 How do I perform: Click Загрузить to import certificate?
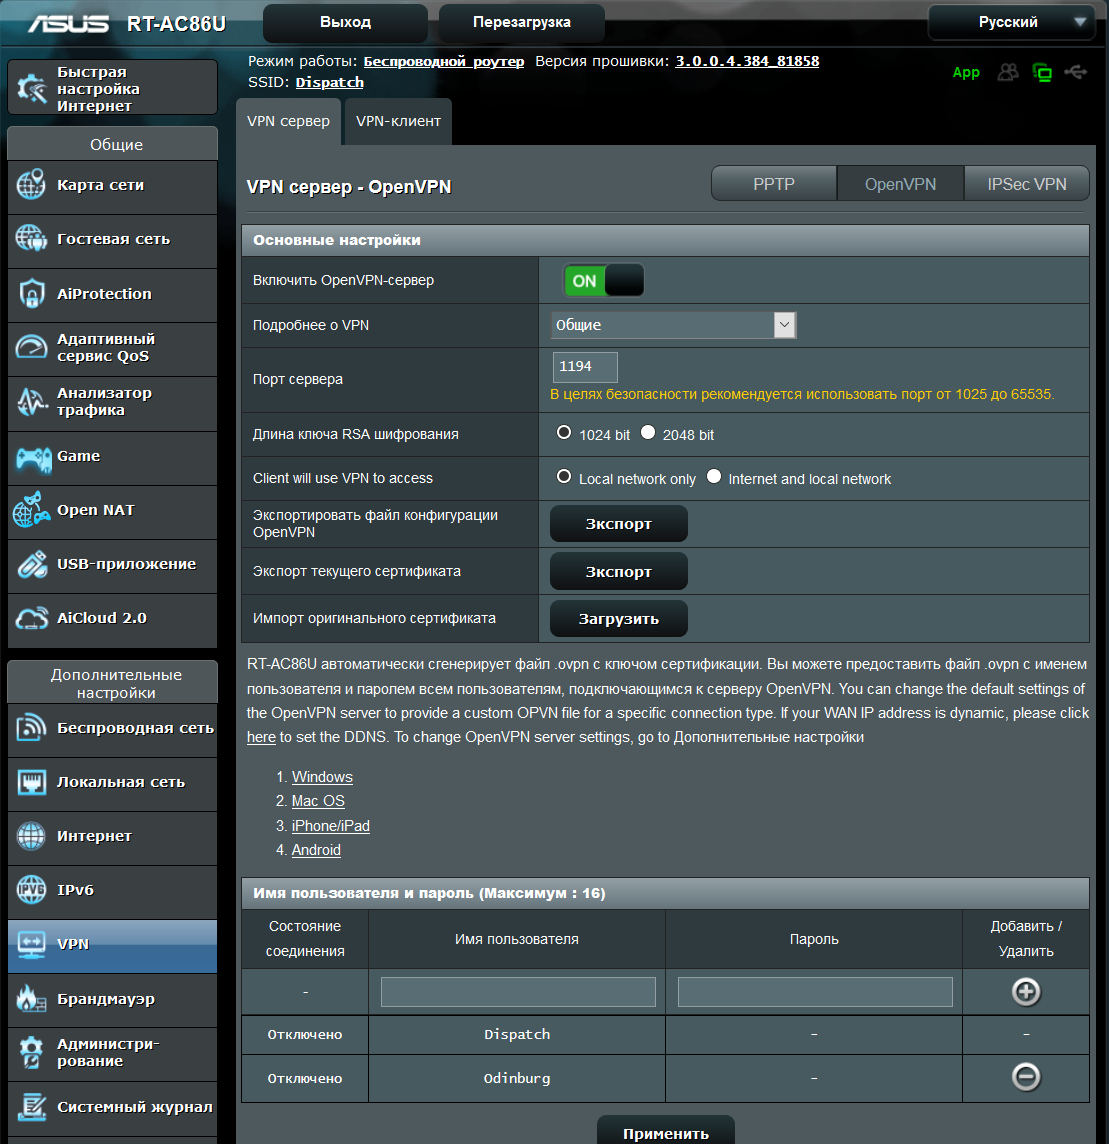619,619
